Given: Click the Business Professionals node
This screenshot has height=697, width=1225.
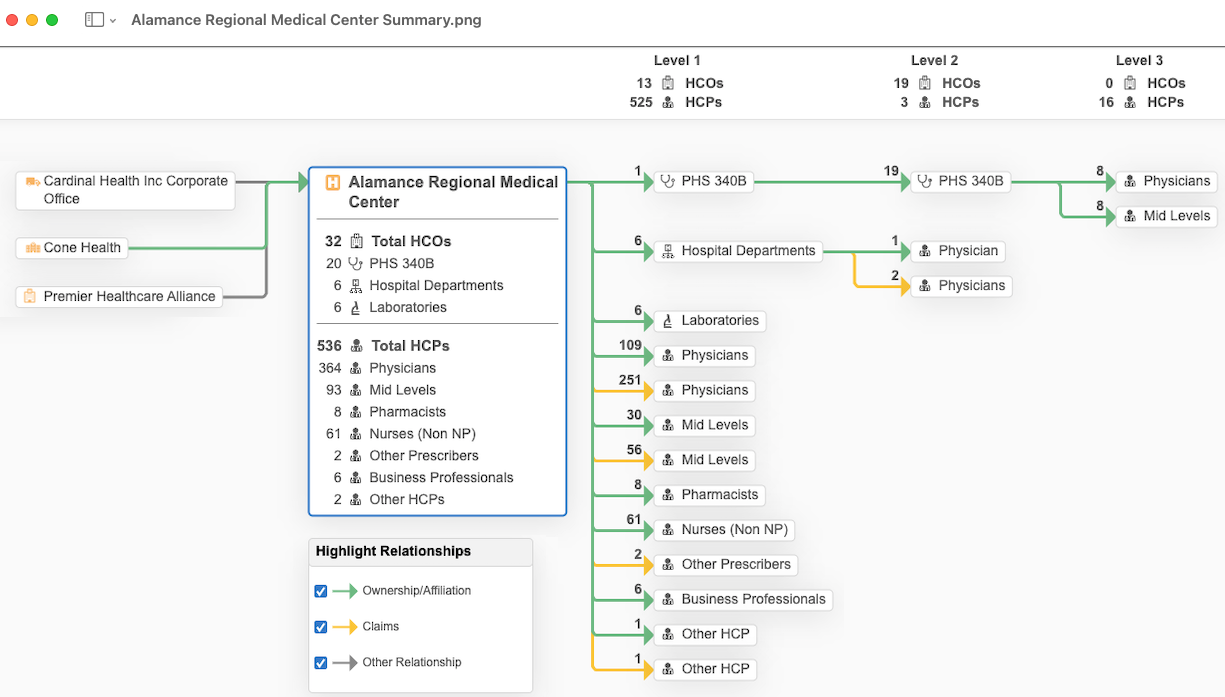Looking at the screenshot, I should coord(743,600).
